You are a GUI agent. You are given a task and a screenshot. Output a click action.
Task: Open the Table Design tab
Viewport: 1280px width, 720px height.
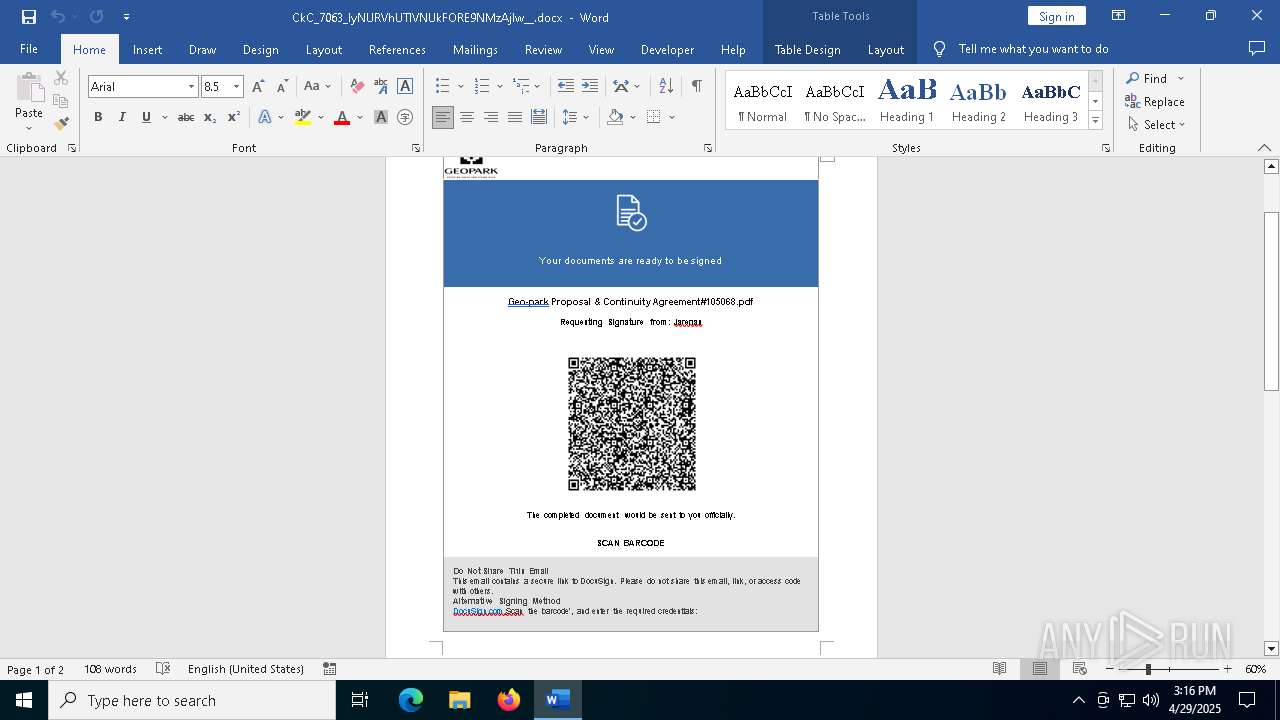click(x=807, y=49)
